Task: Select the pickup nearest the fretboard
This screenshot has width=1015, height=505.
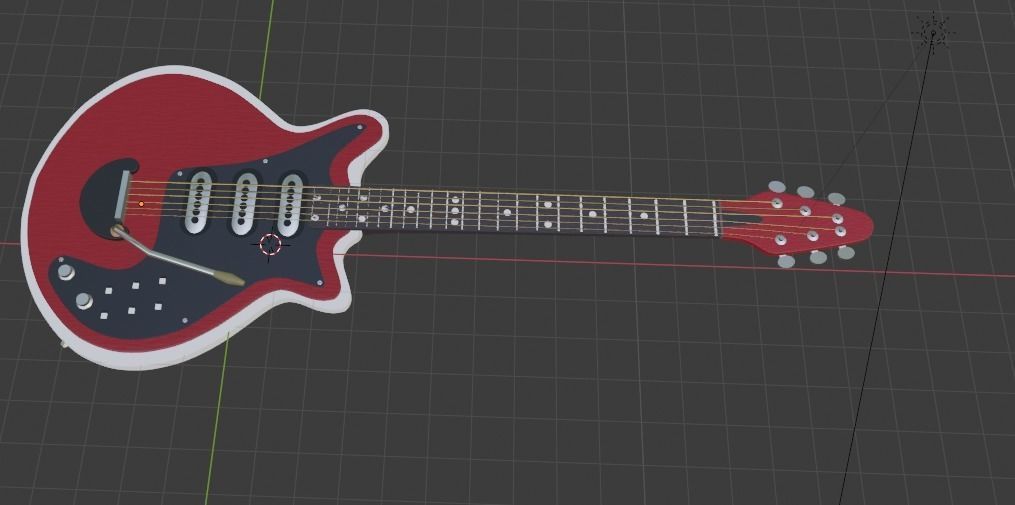Action: coord(291,204)
